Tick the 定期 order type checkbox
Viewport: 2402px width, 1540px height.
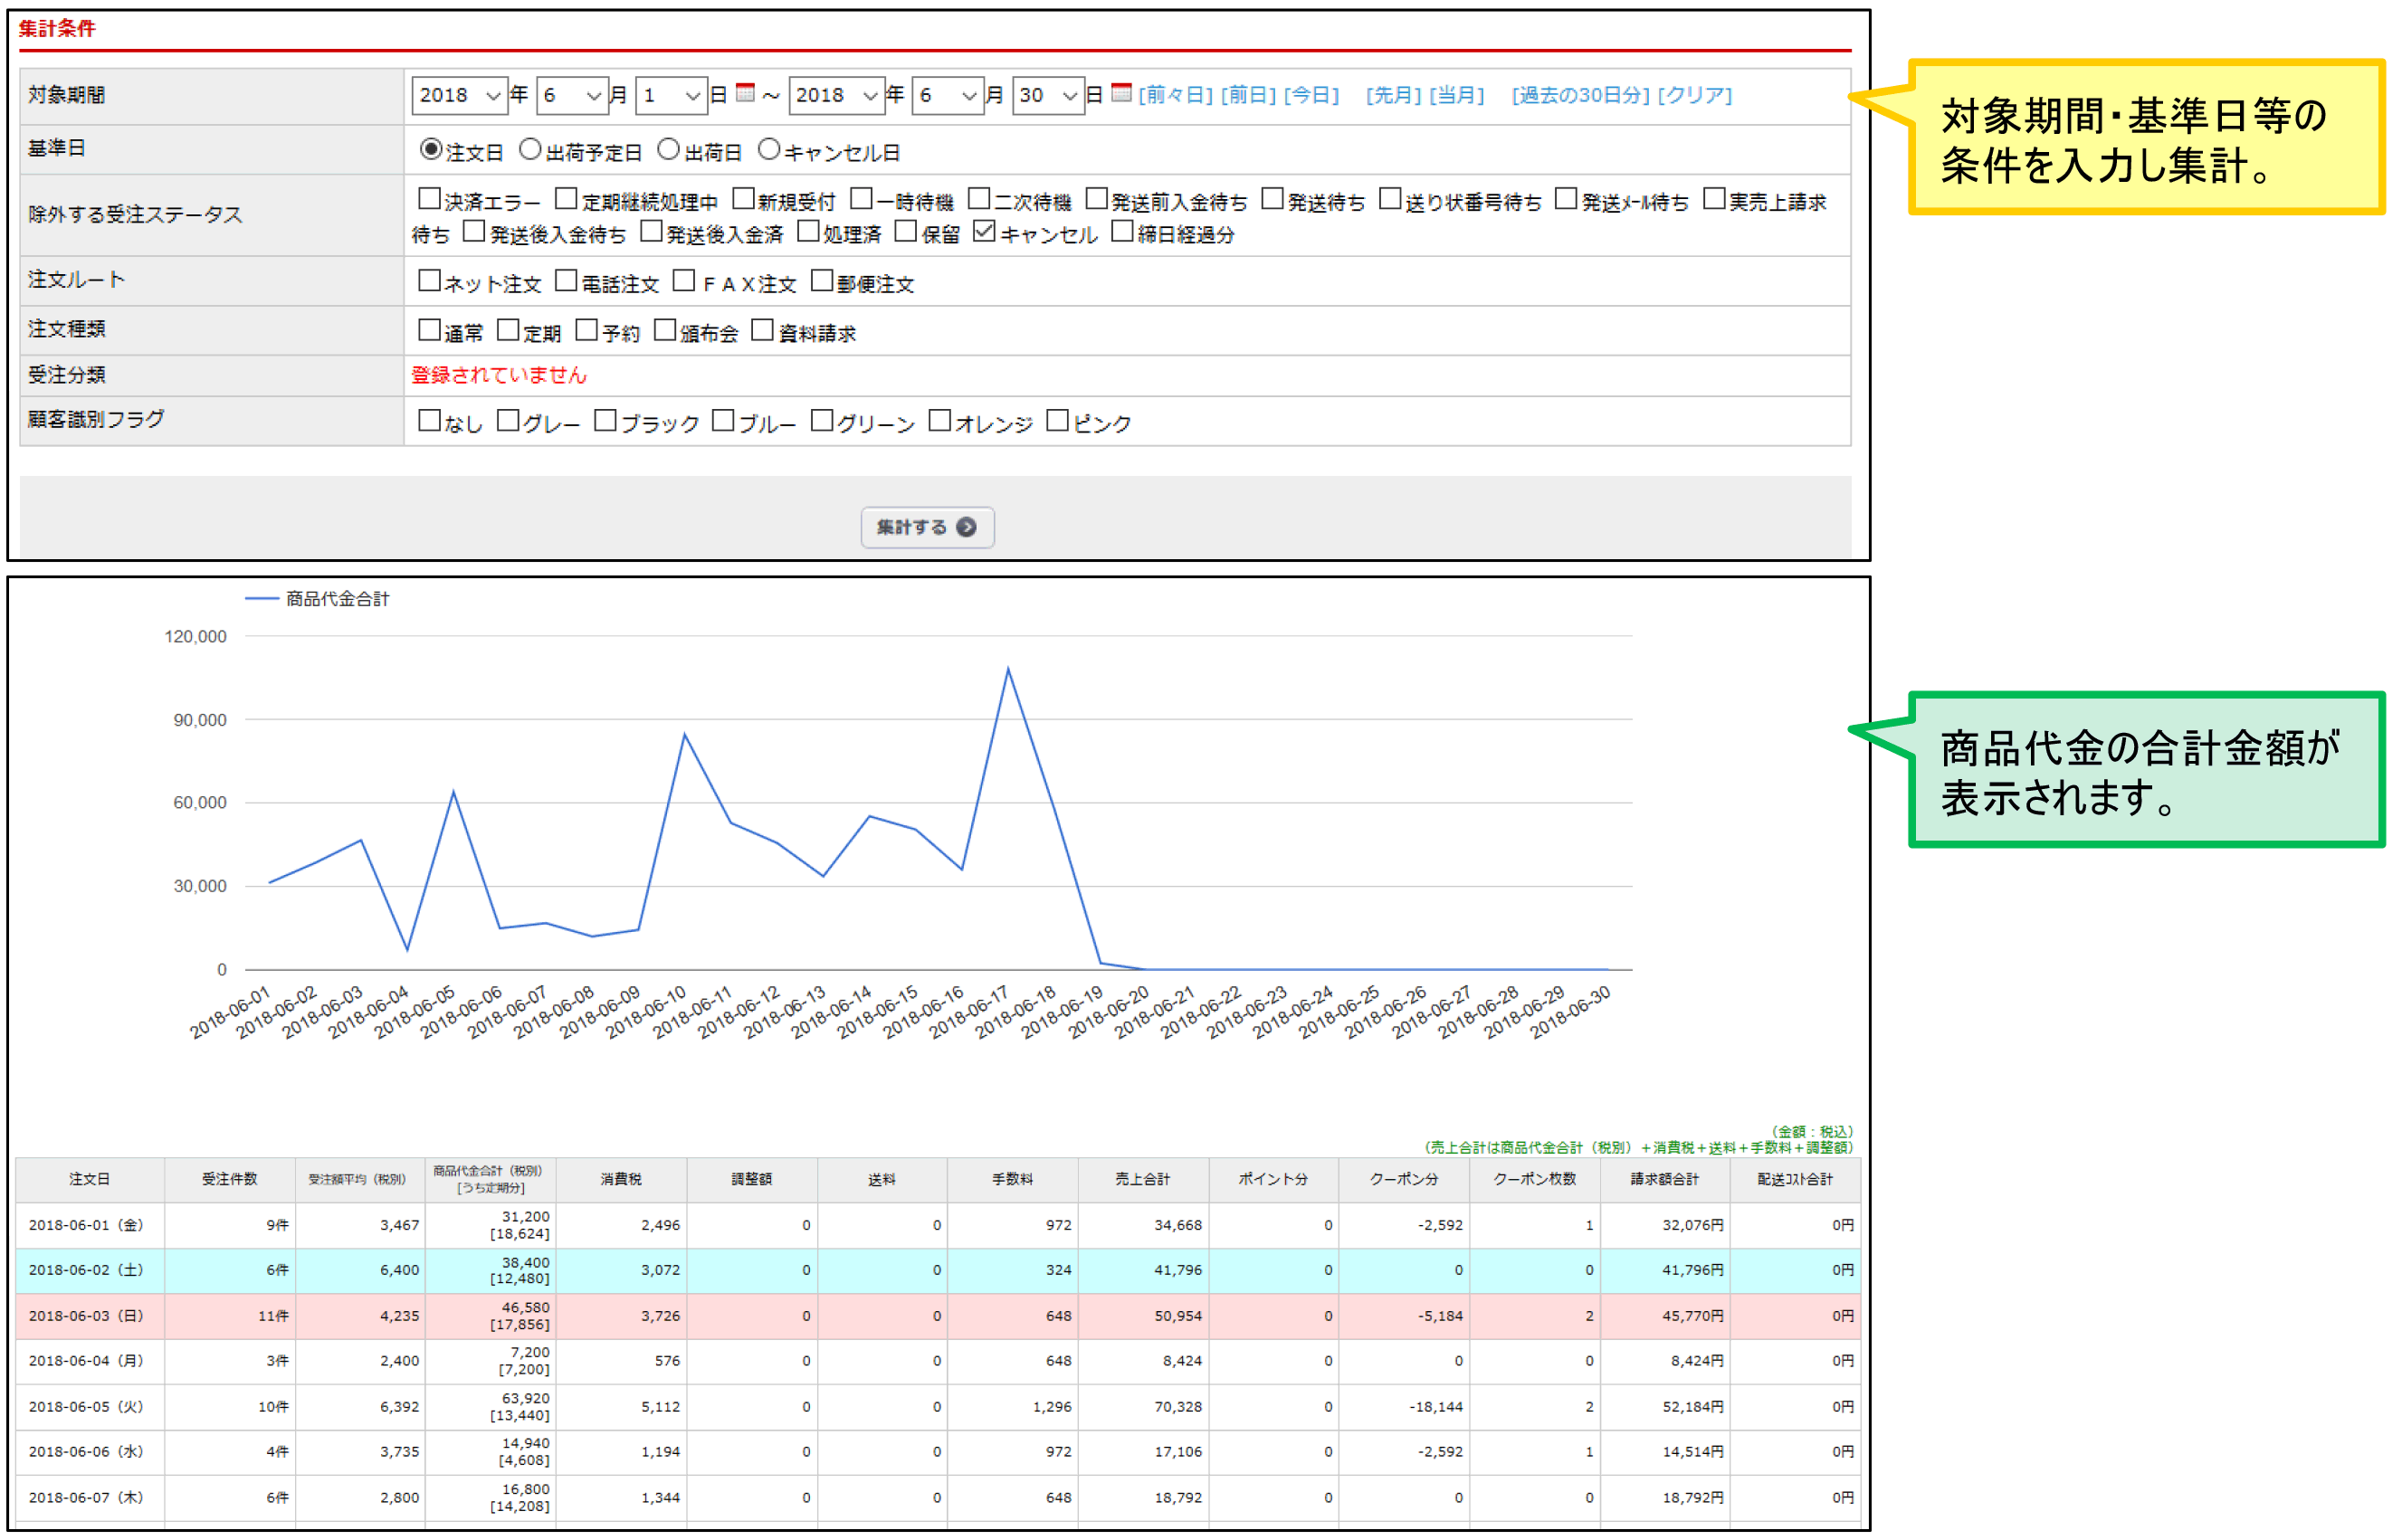pos(508,330)
